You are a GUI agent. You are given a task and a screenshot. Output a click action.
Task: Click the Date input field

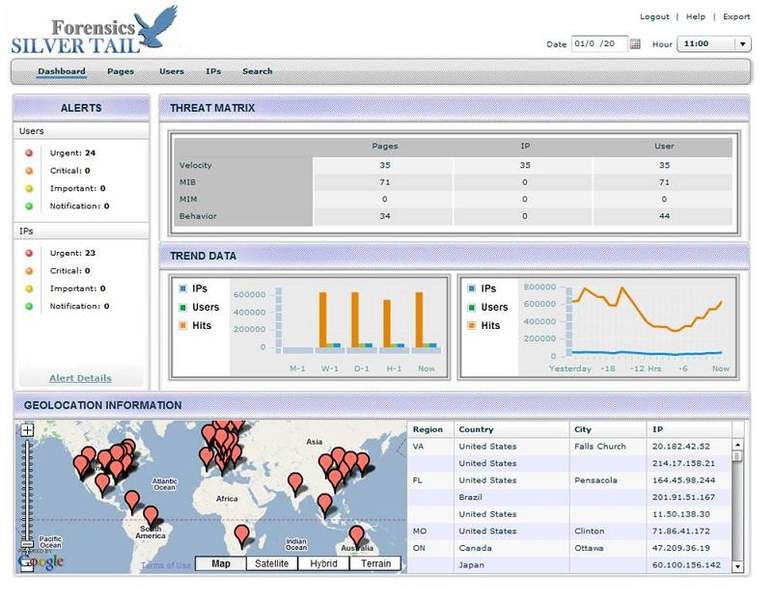click(599, 44)
